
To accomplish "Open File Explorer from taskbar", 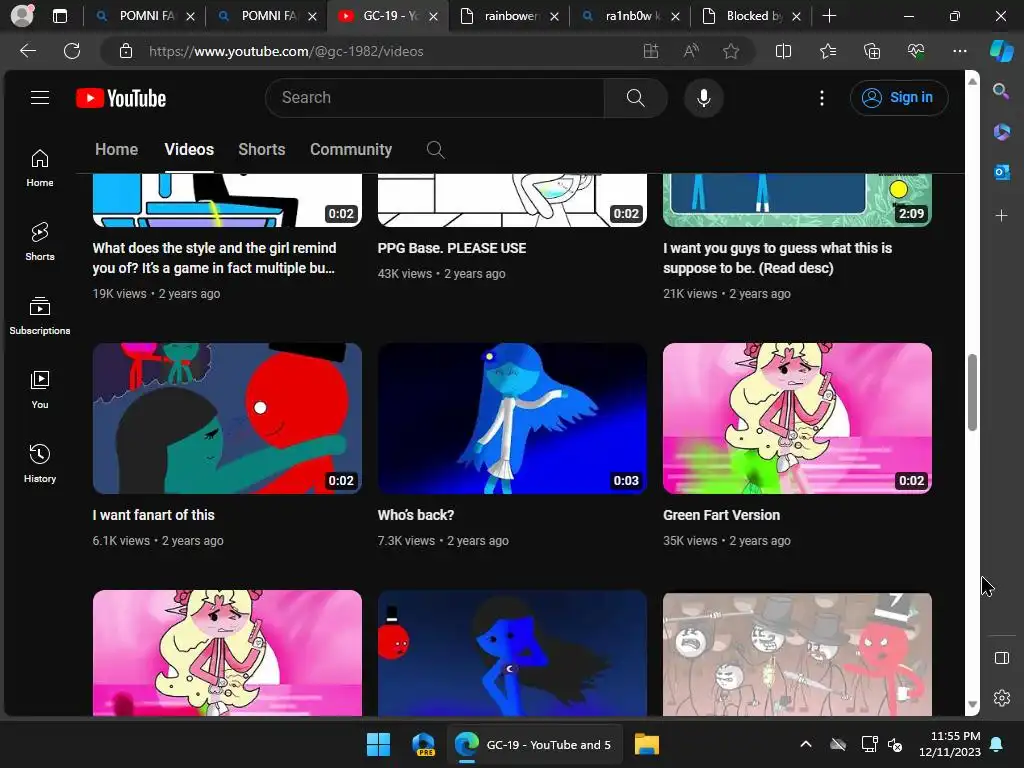I will pos(647,744).
